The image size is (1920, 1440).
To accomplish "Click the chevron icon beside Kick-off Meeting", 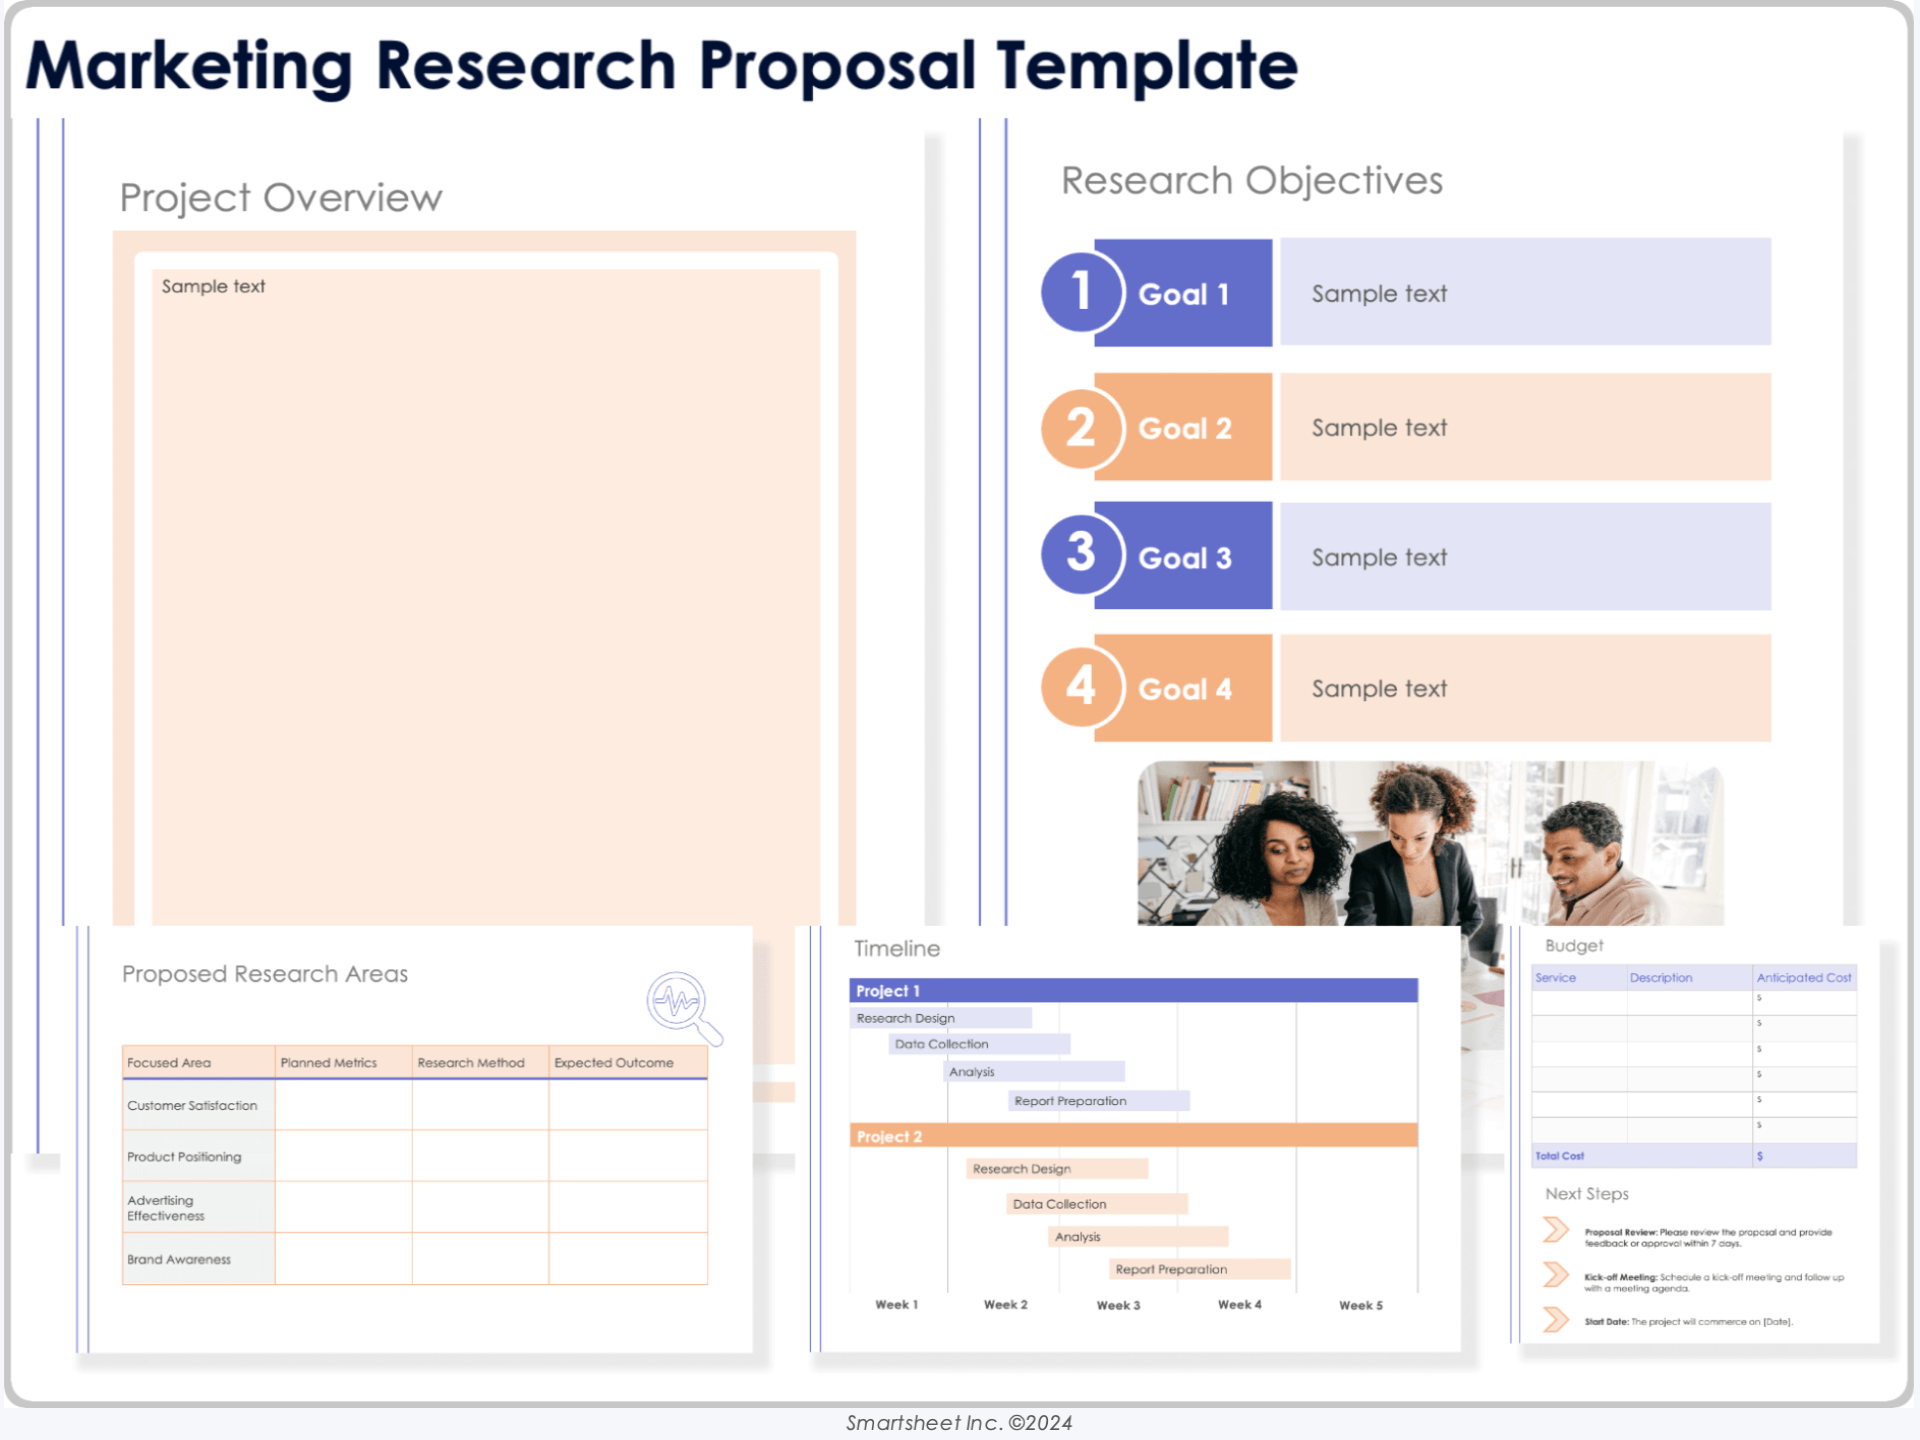I will (1556, 1274).
